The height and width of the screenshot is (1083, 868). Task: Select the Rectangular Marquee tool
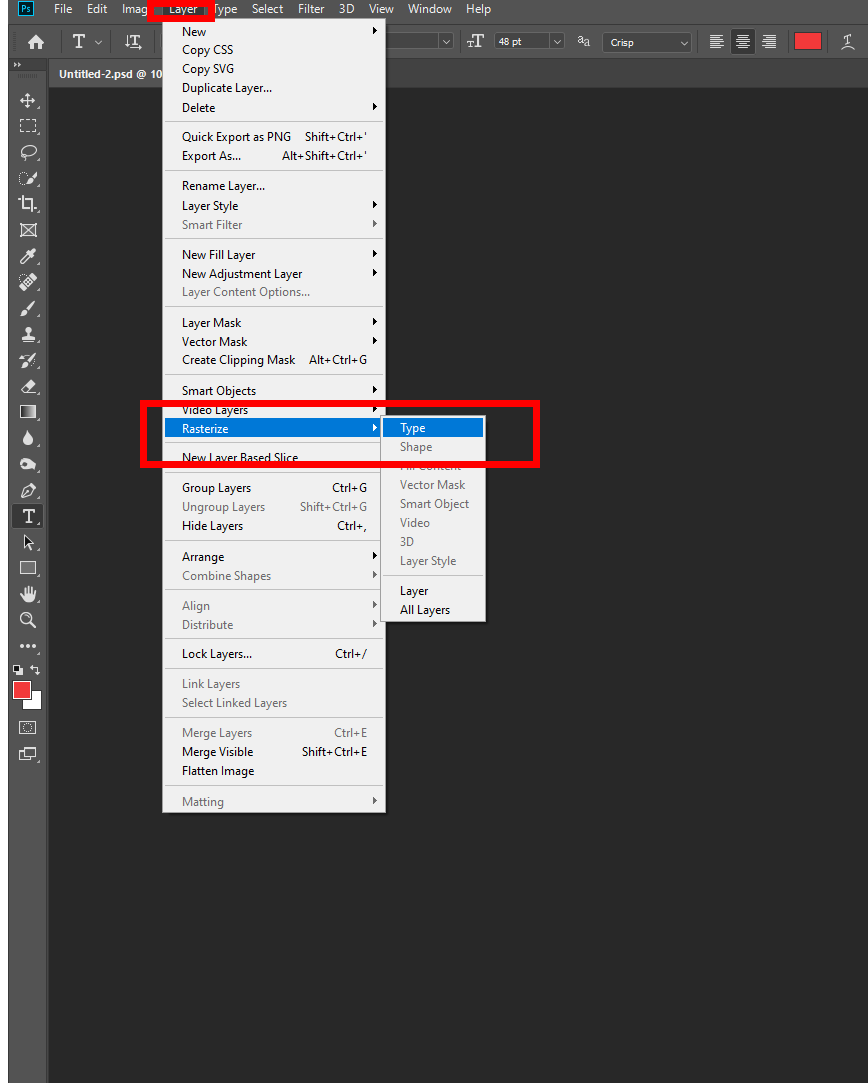tap(28, 126)
